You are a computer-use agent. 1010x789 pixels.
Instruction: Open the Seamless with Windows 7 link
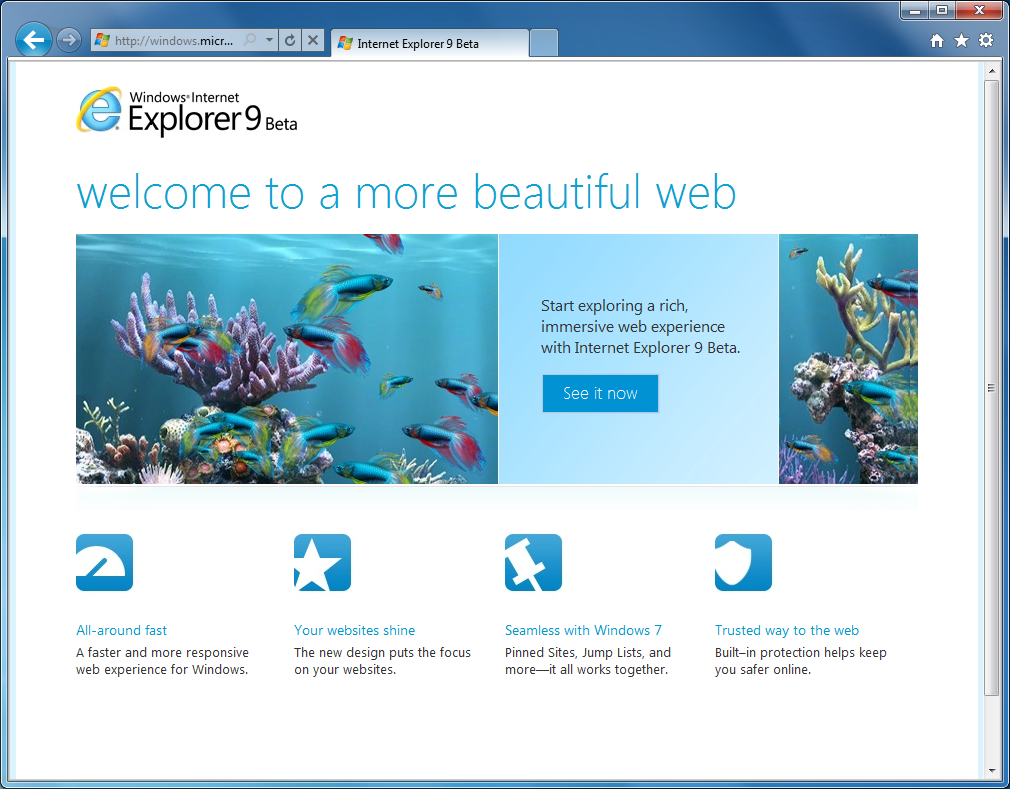click(x=583, y=630)
